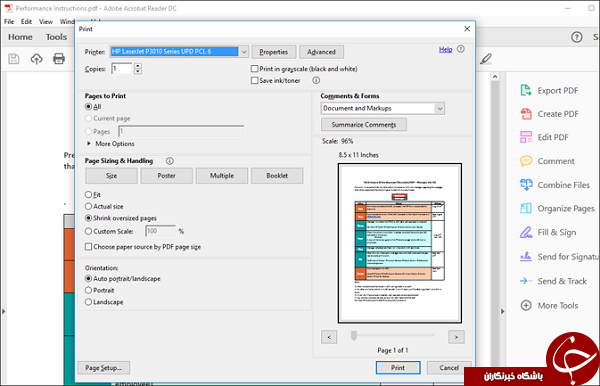Open the Comment tool
Viewport: 600px width, 386px height.
pyautogui.click(x=547, y=161)
